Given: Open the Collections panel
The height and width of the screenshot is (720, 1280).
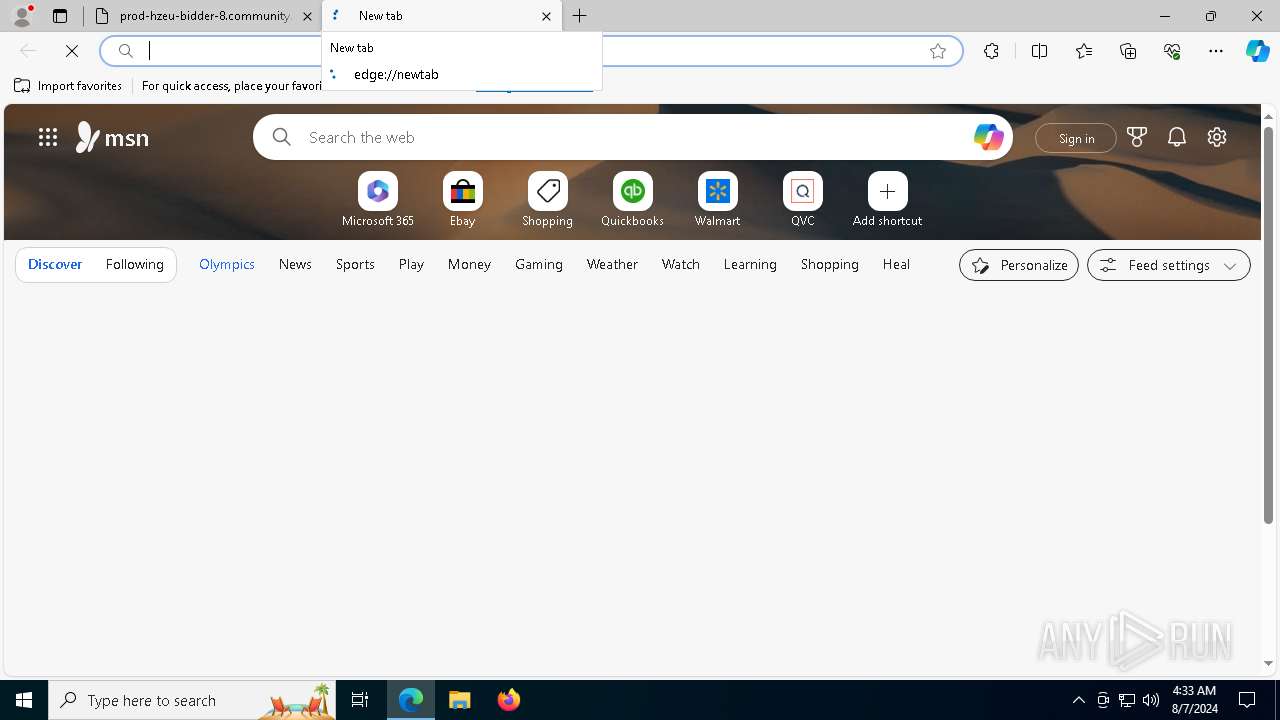Looking at the screenshot, I should (x=1128, y=51).
